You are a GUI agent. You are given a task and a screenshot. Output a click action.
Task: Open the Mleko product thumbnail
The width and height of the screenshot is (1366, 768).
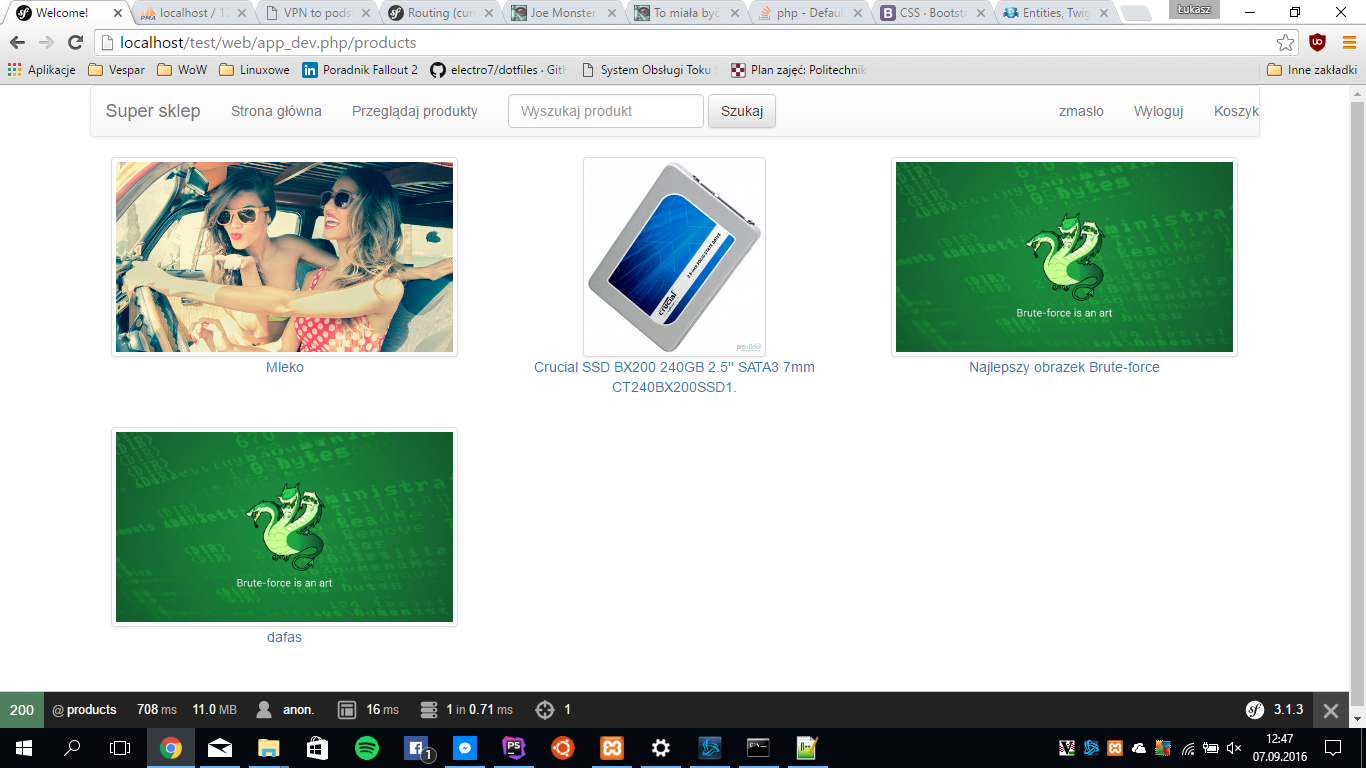pos(284,257)
